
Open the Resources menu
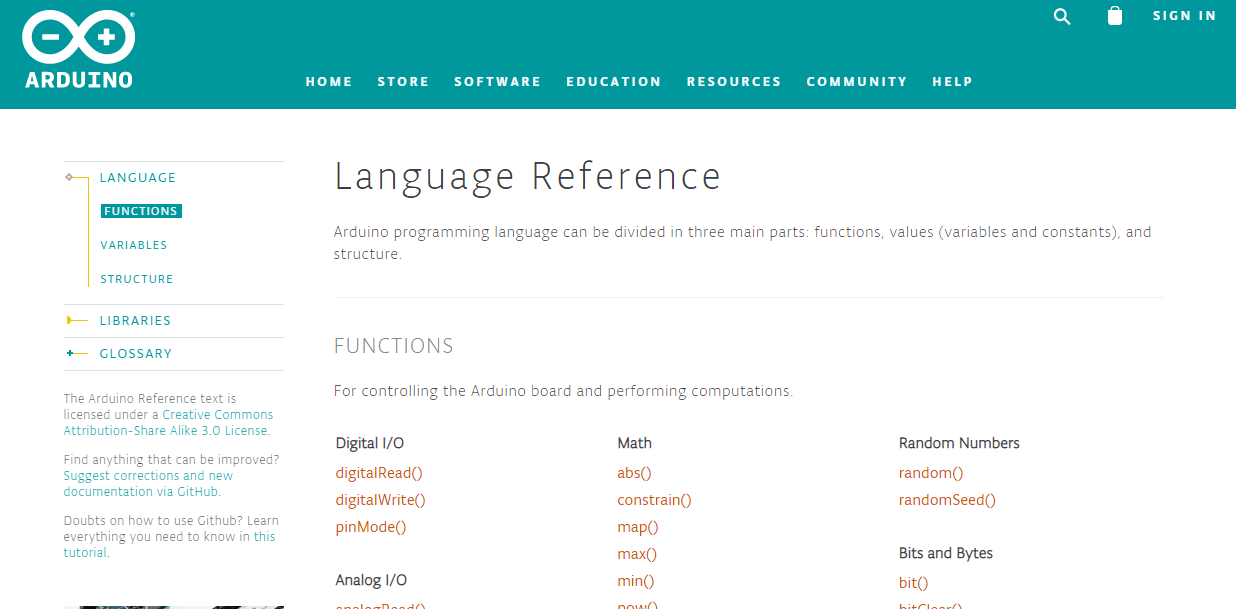click(x=734, y=82)
